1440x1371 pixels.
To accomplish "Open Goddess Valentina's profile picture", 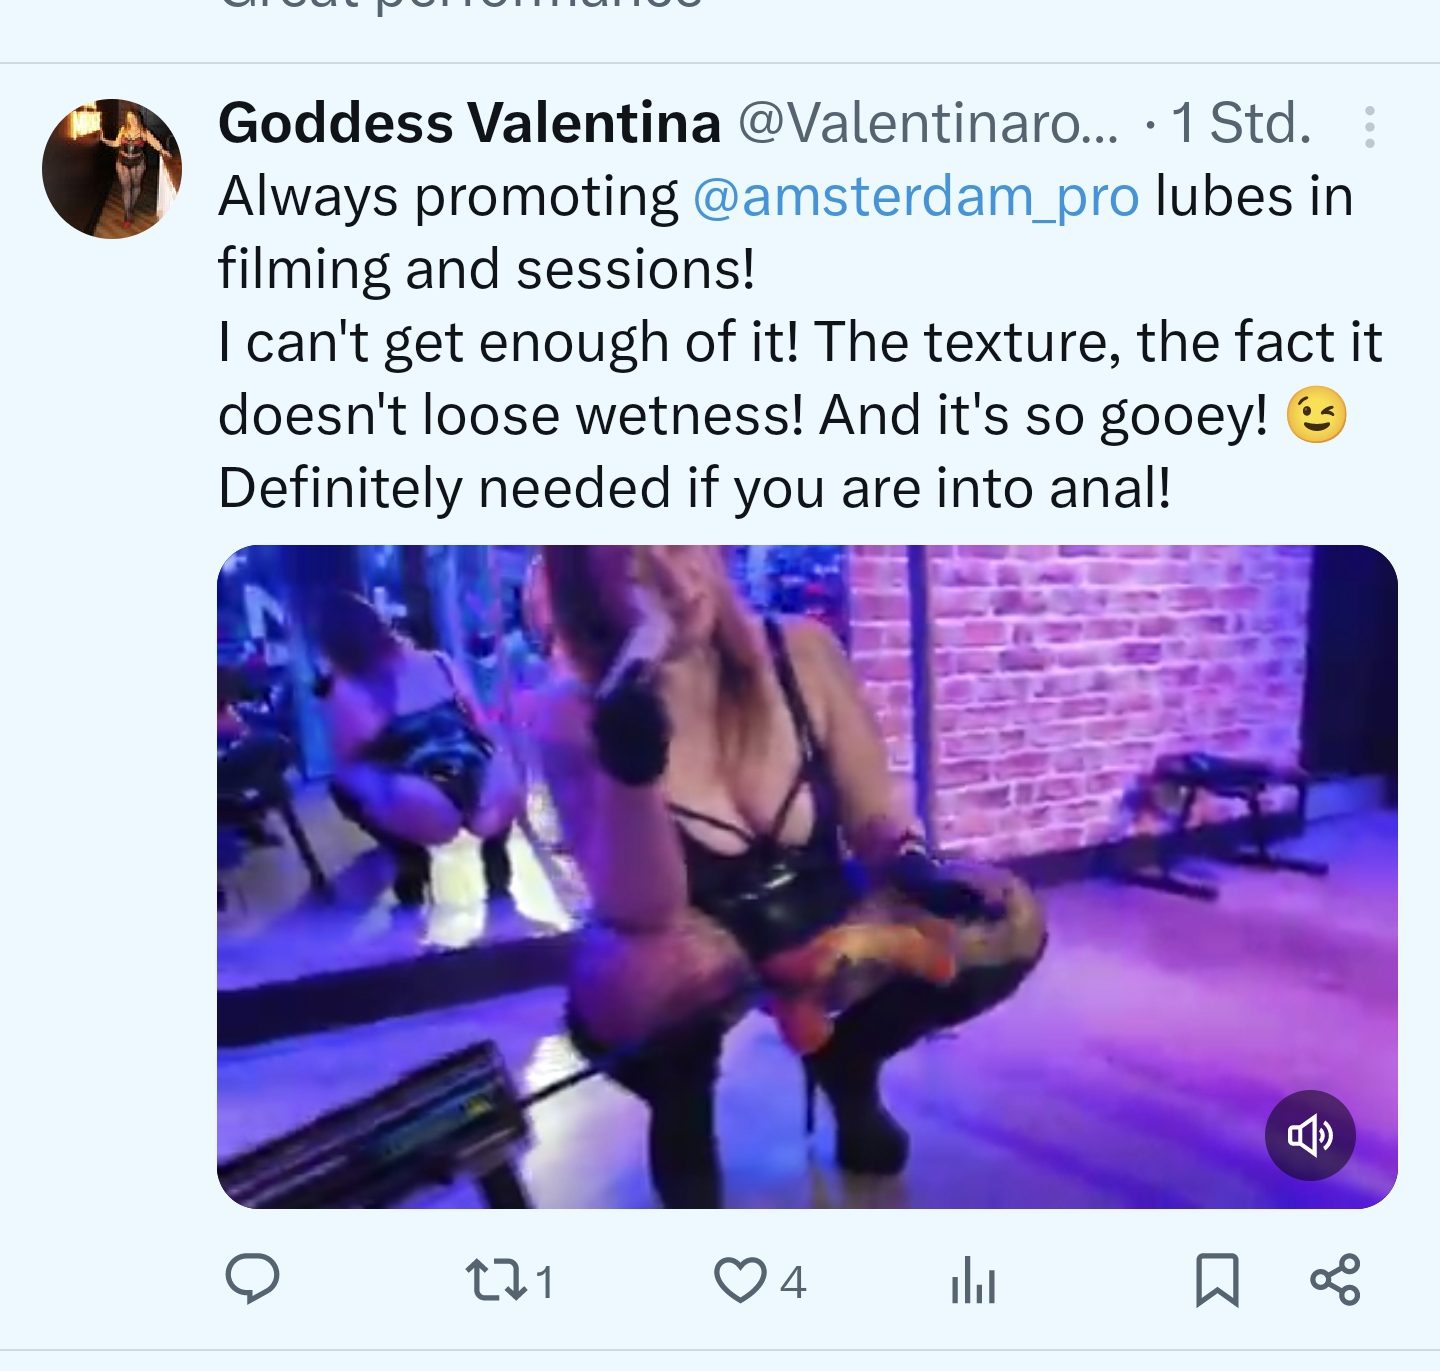I will (x=112, y=169).
